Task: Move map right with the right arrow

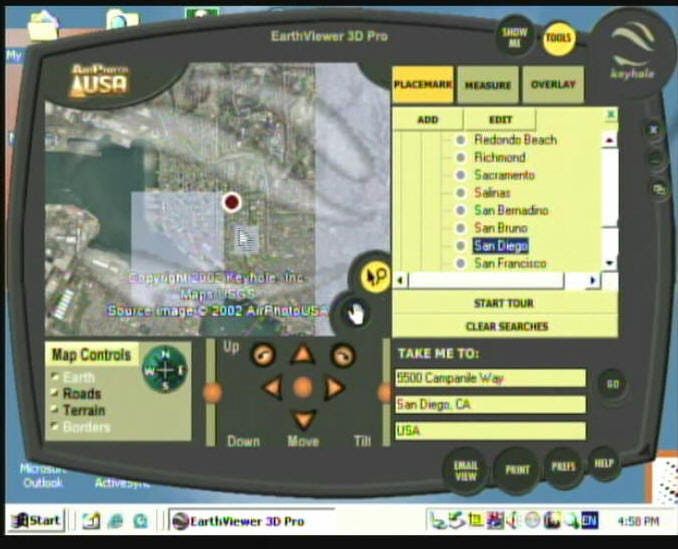Action: pos(334,388)
